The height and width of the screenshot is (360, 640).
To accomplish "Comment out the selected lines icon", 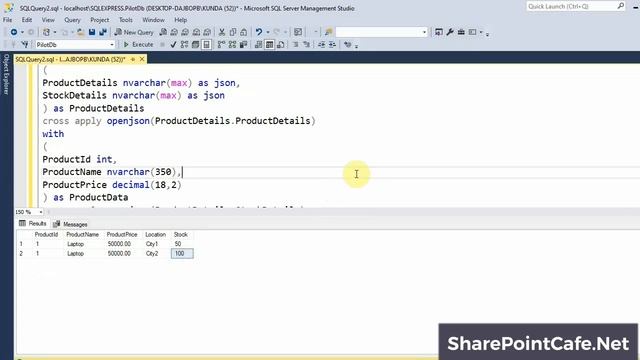I will point(296,44).
